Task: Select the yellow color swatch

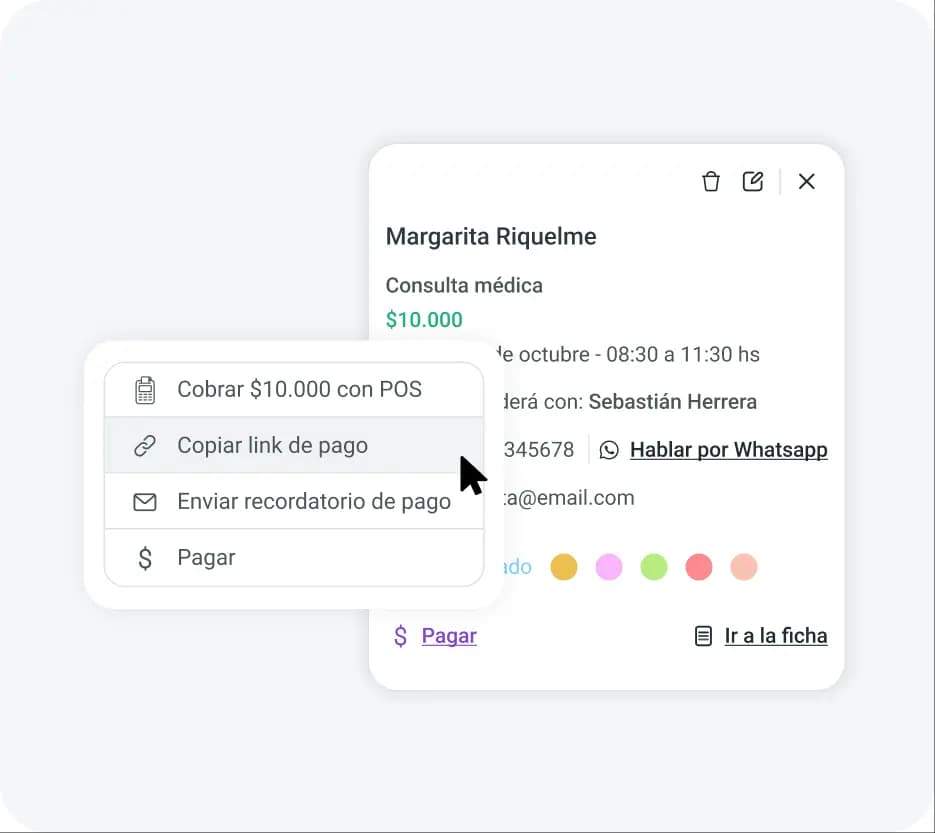Action: pos(564,566)
